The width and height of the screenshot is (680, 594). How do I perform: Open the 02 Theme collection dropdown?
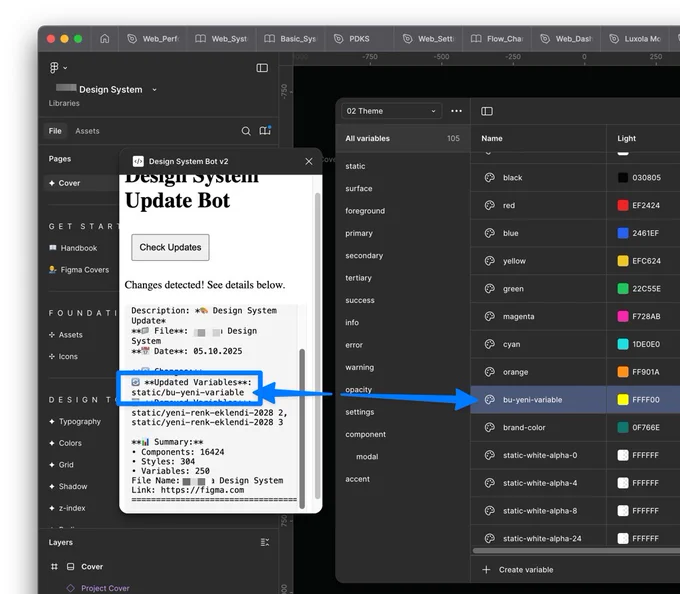[391, 111]
